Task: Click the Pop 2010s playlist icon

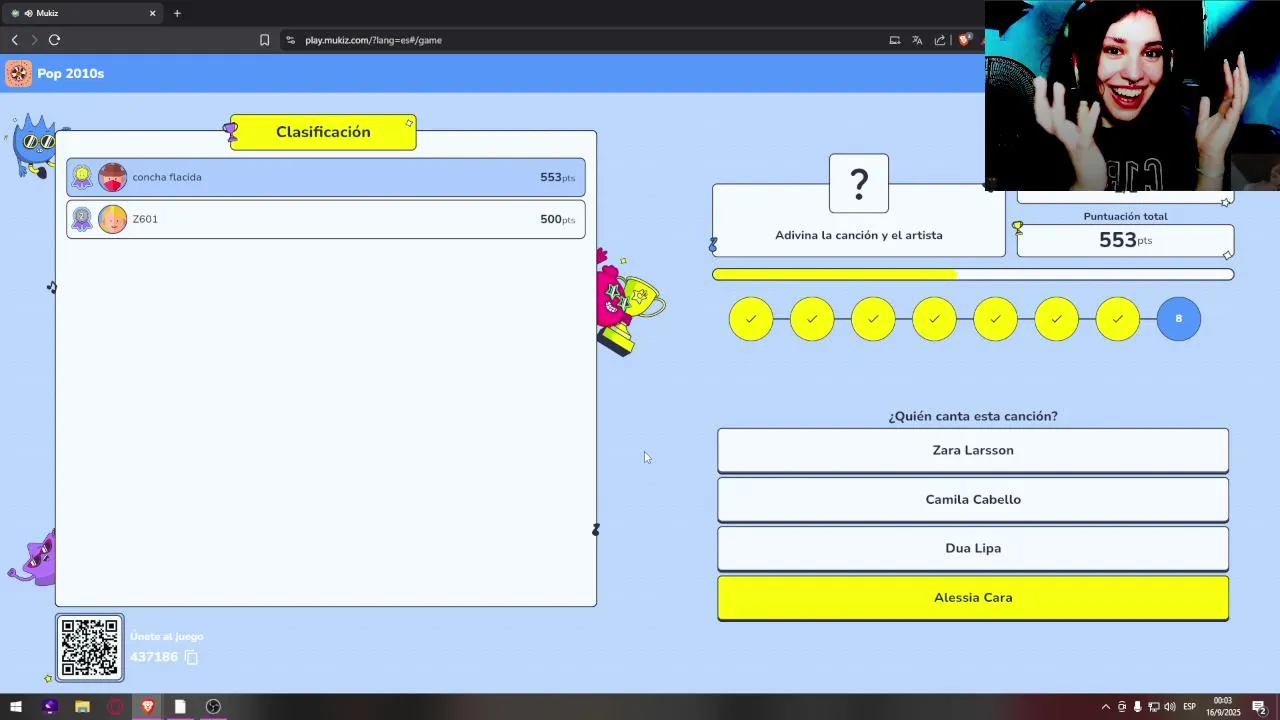Action: tap(18, 73)
